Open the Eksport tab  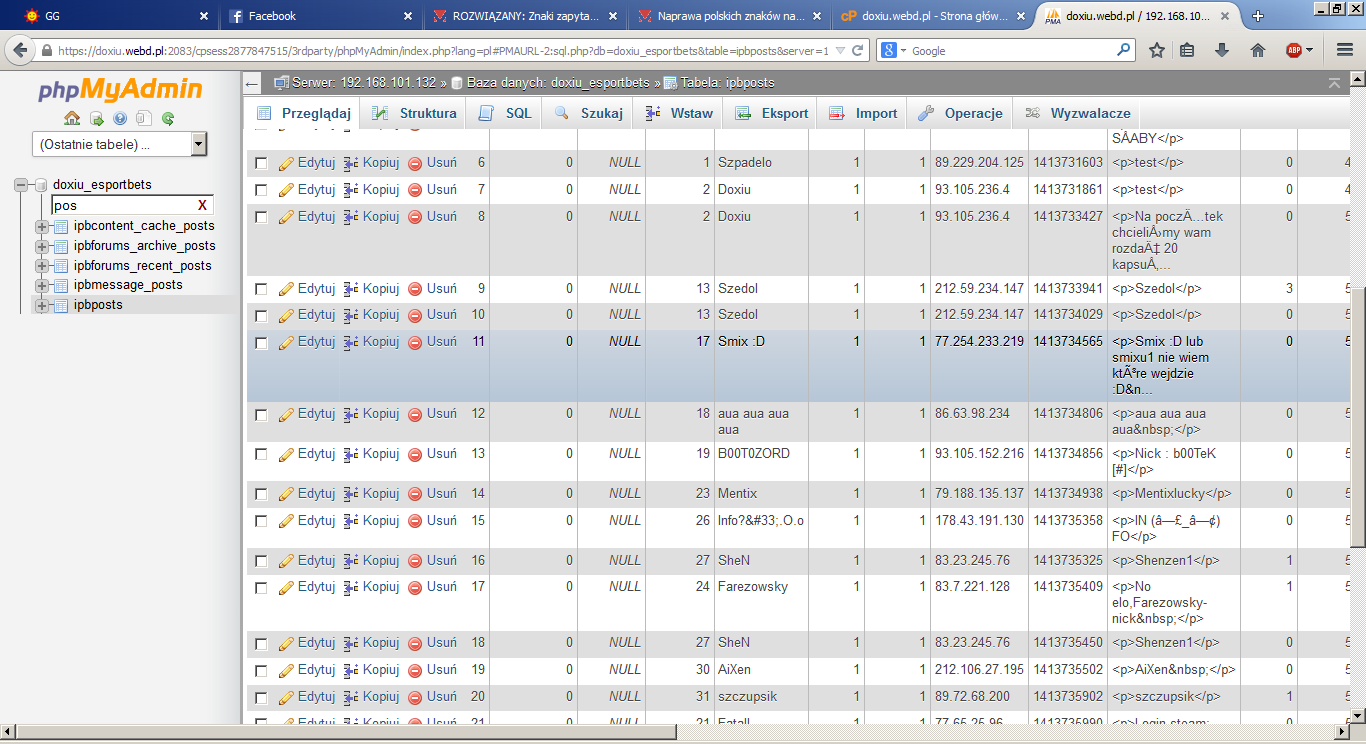click(772, 113)
